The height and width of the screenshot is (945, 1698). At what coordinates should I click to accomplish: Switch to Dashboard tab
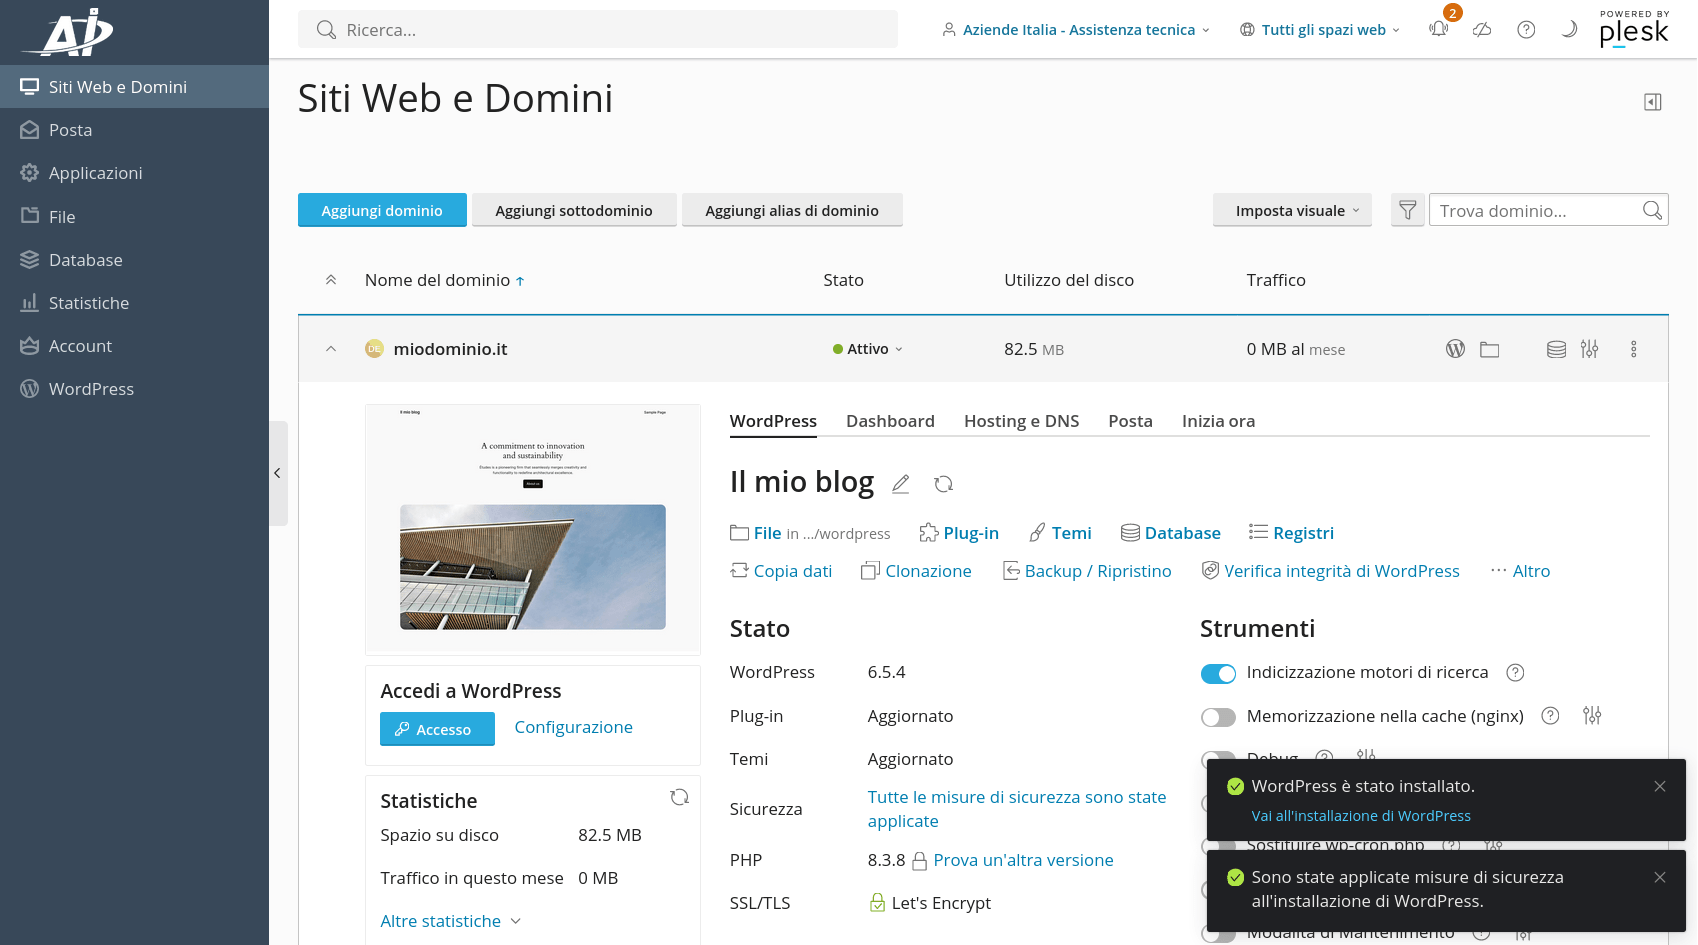coord(890,421)
